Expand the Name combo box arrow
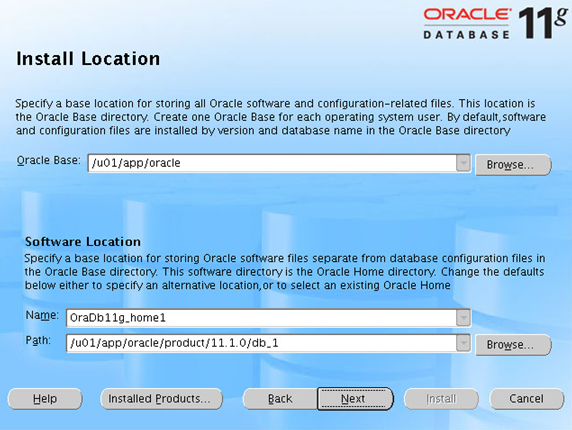The width and height of the screenshot is (572, 430). (x=463, y=318)
